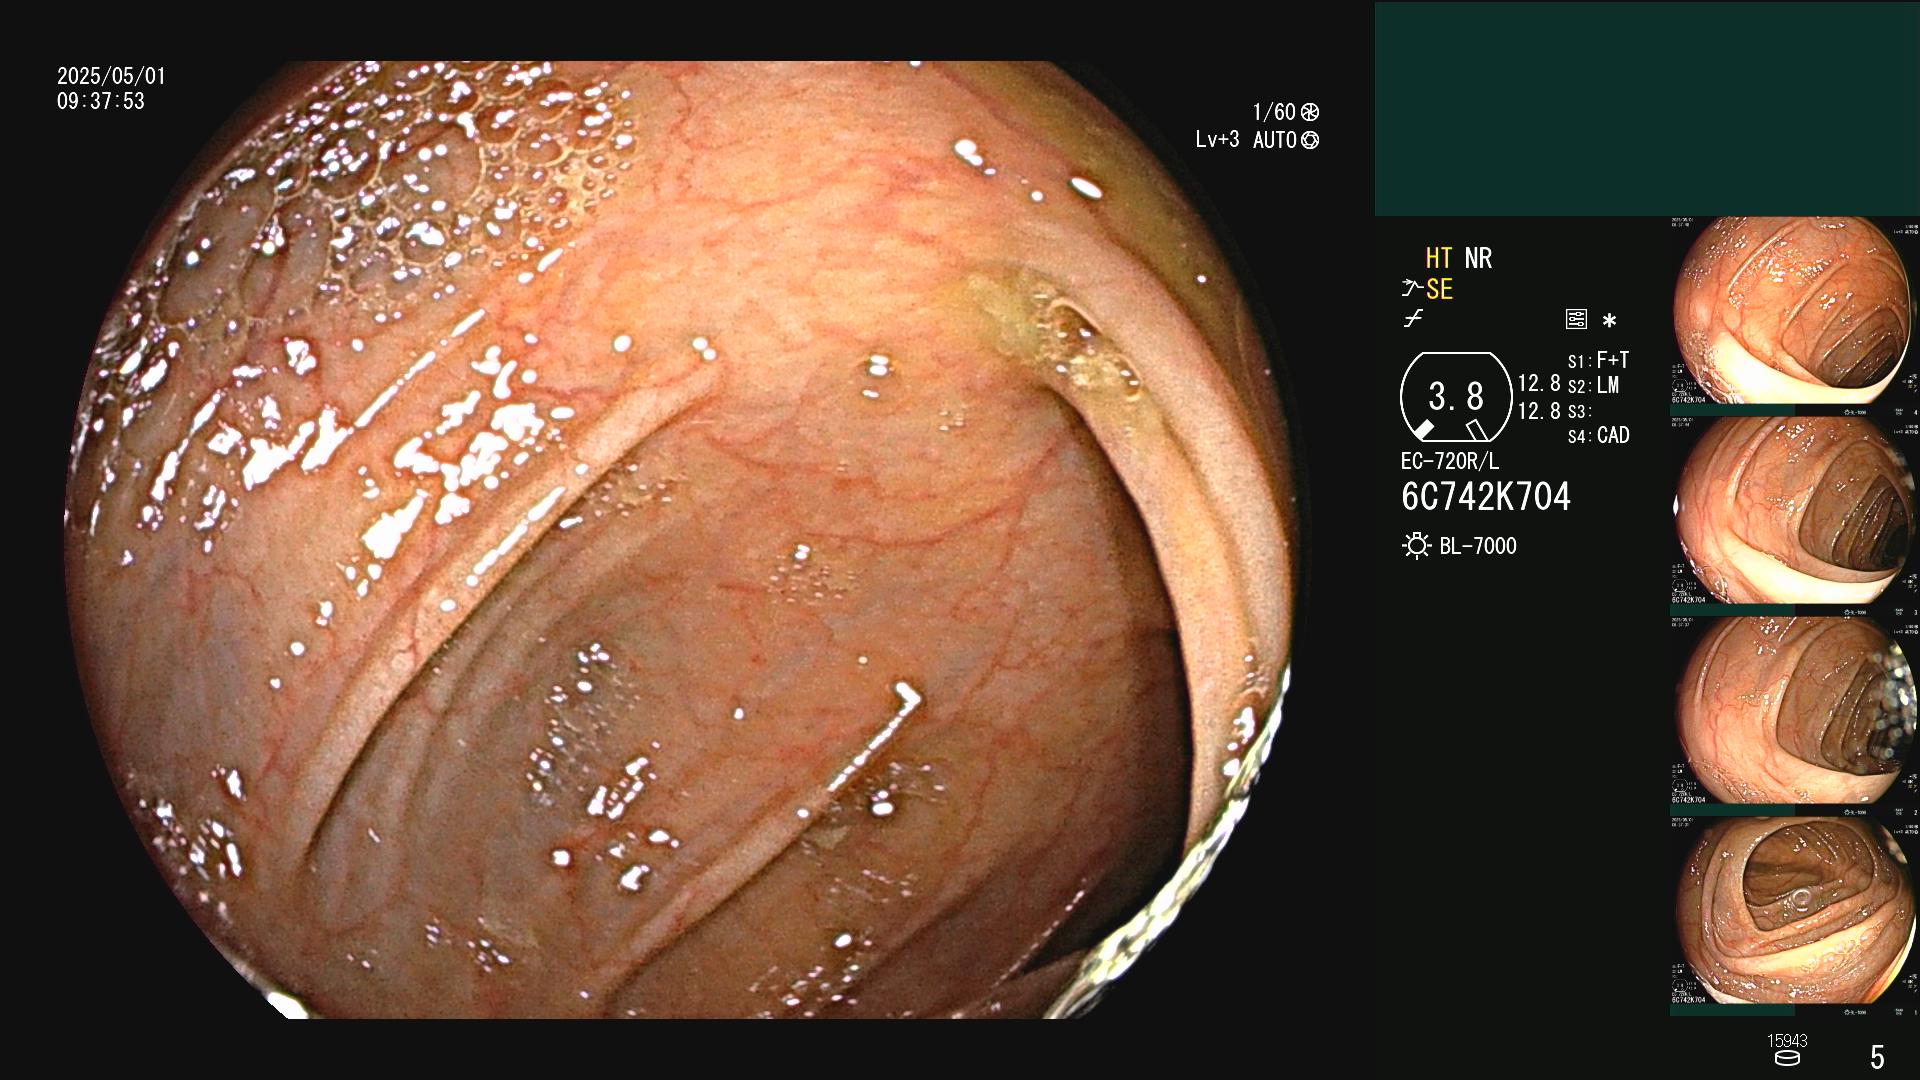This screenshot has width=1920, height=1080.
Task: Click the S1: F+T switch assignment
Action: (1598, 360)
